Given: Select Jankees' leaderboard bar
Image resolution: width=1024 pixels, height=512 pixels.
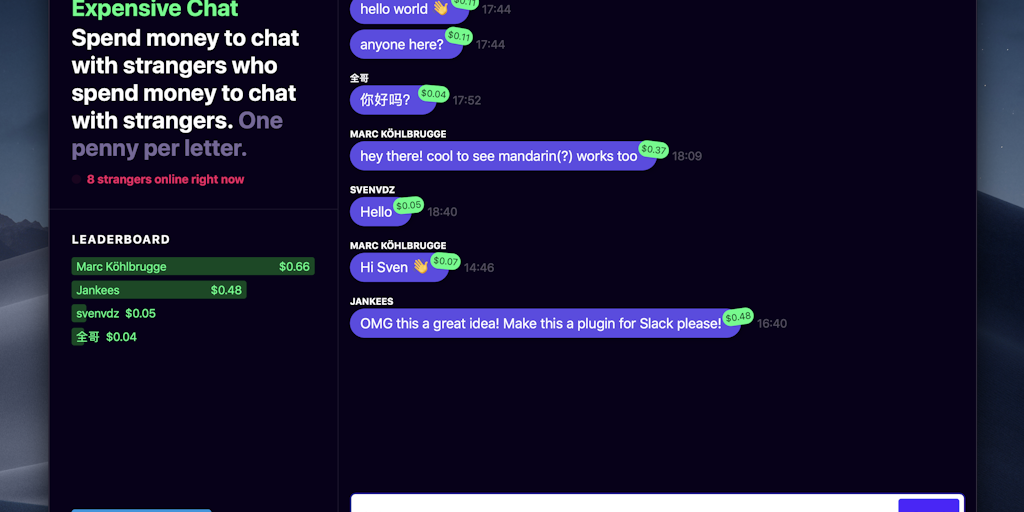Looking at the screenshot, I should pos(159,290).
